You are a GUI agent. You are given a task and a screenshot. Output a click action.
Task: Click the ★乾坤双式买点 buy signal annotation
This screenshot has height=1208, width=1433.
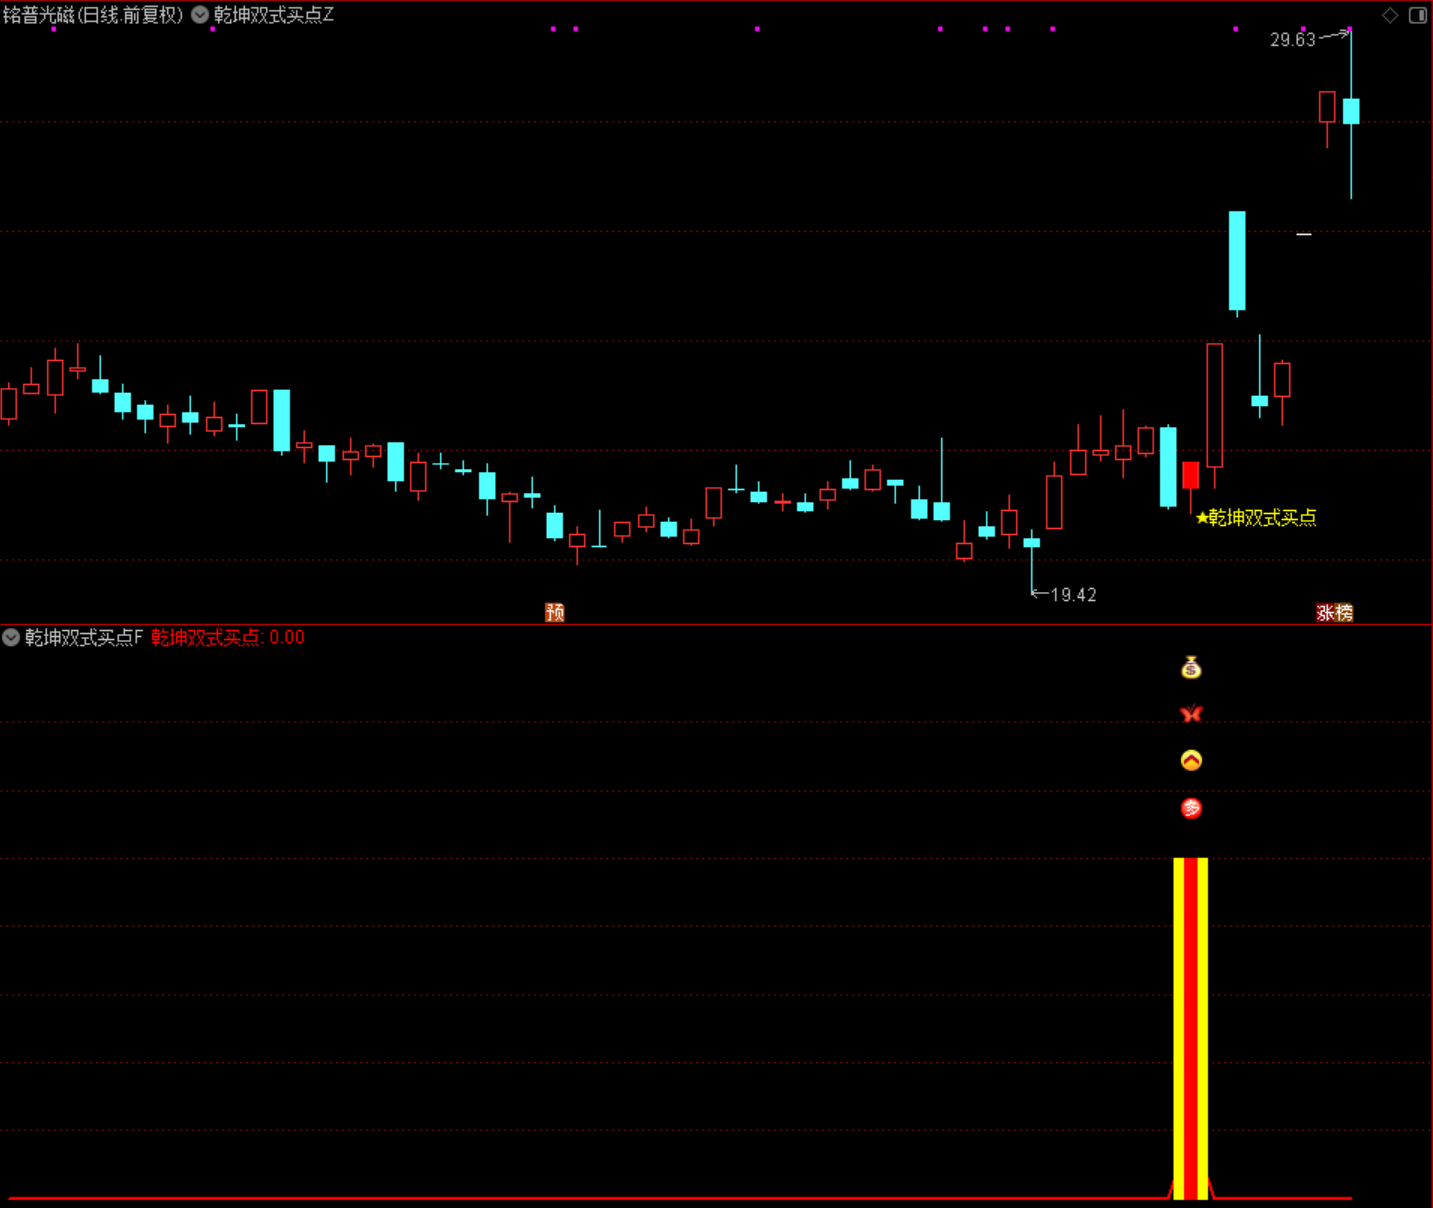point(1256,517)
